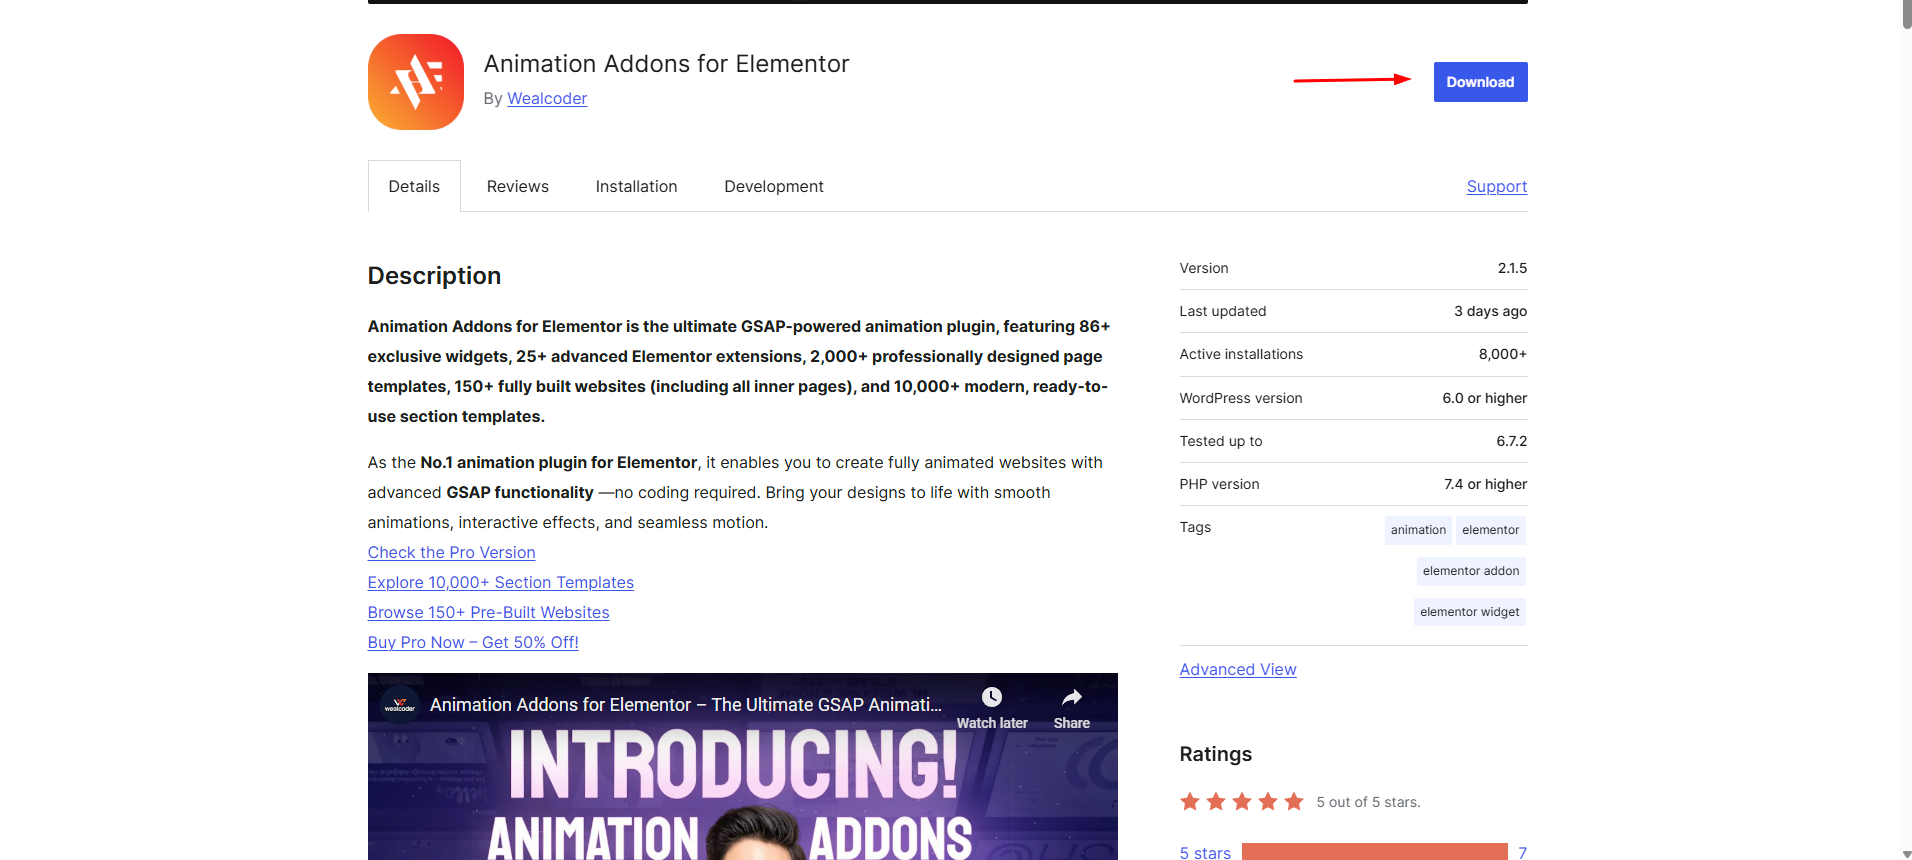Click the scrollbar down arrow
This screenshot has width=1912, height=860.
coord(1906,853)
